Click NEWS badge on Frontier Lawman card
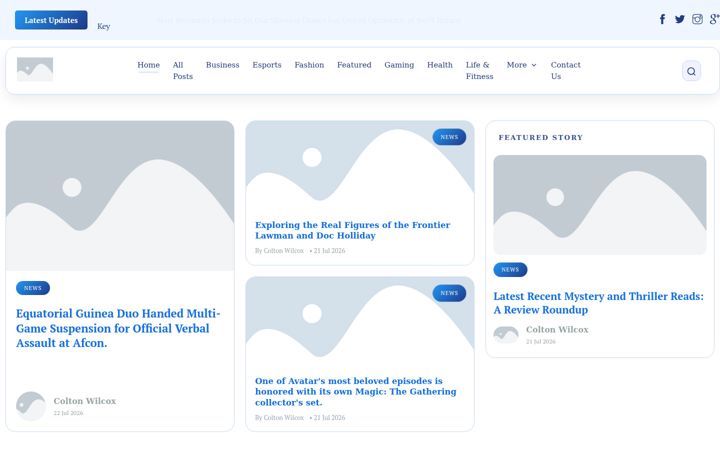The height and width of the screenshot is (450, 720). click(449, 137)
